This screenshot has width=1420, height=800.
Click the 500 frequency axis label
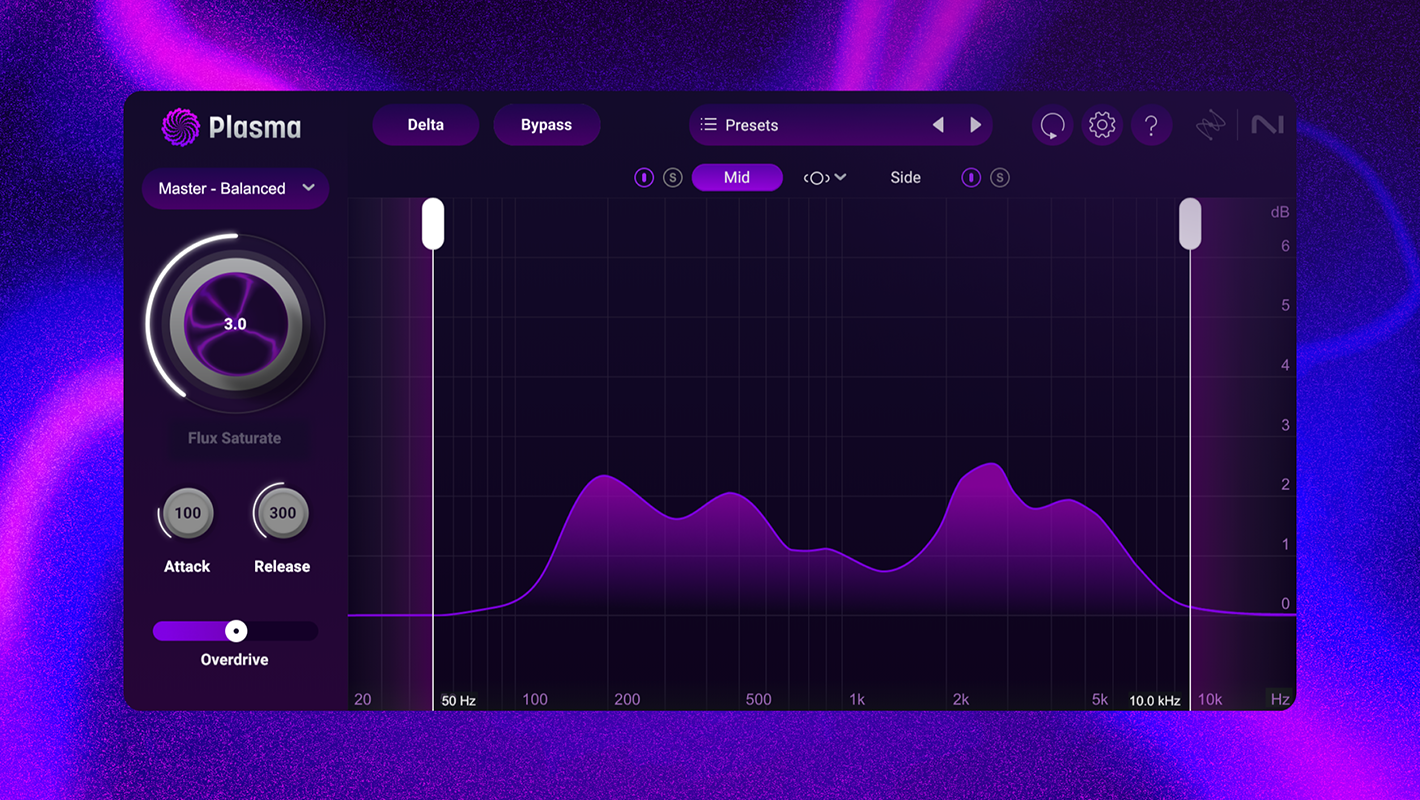759,700
